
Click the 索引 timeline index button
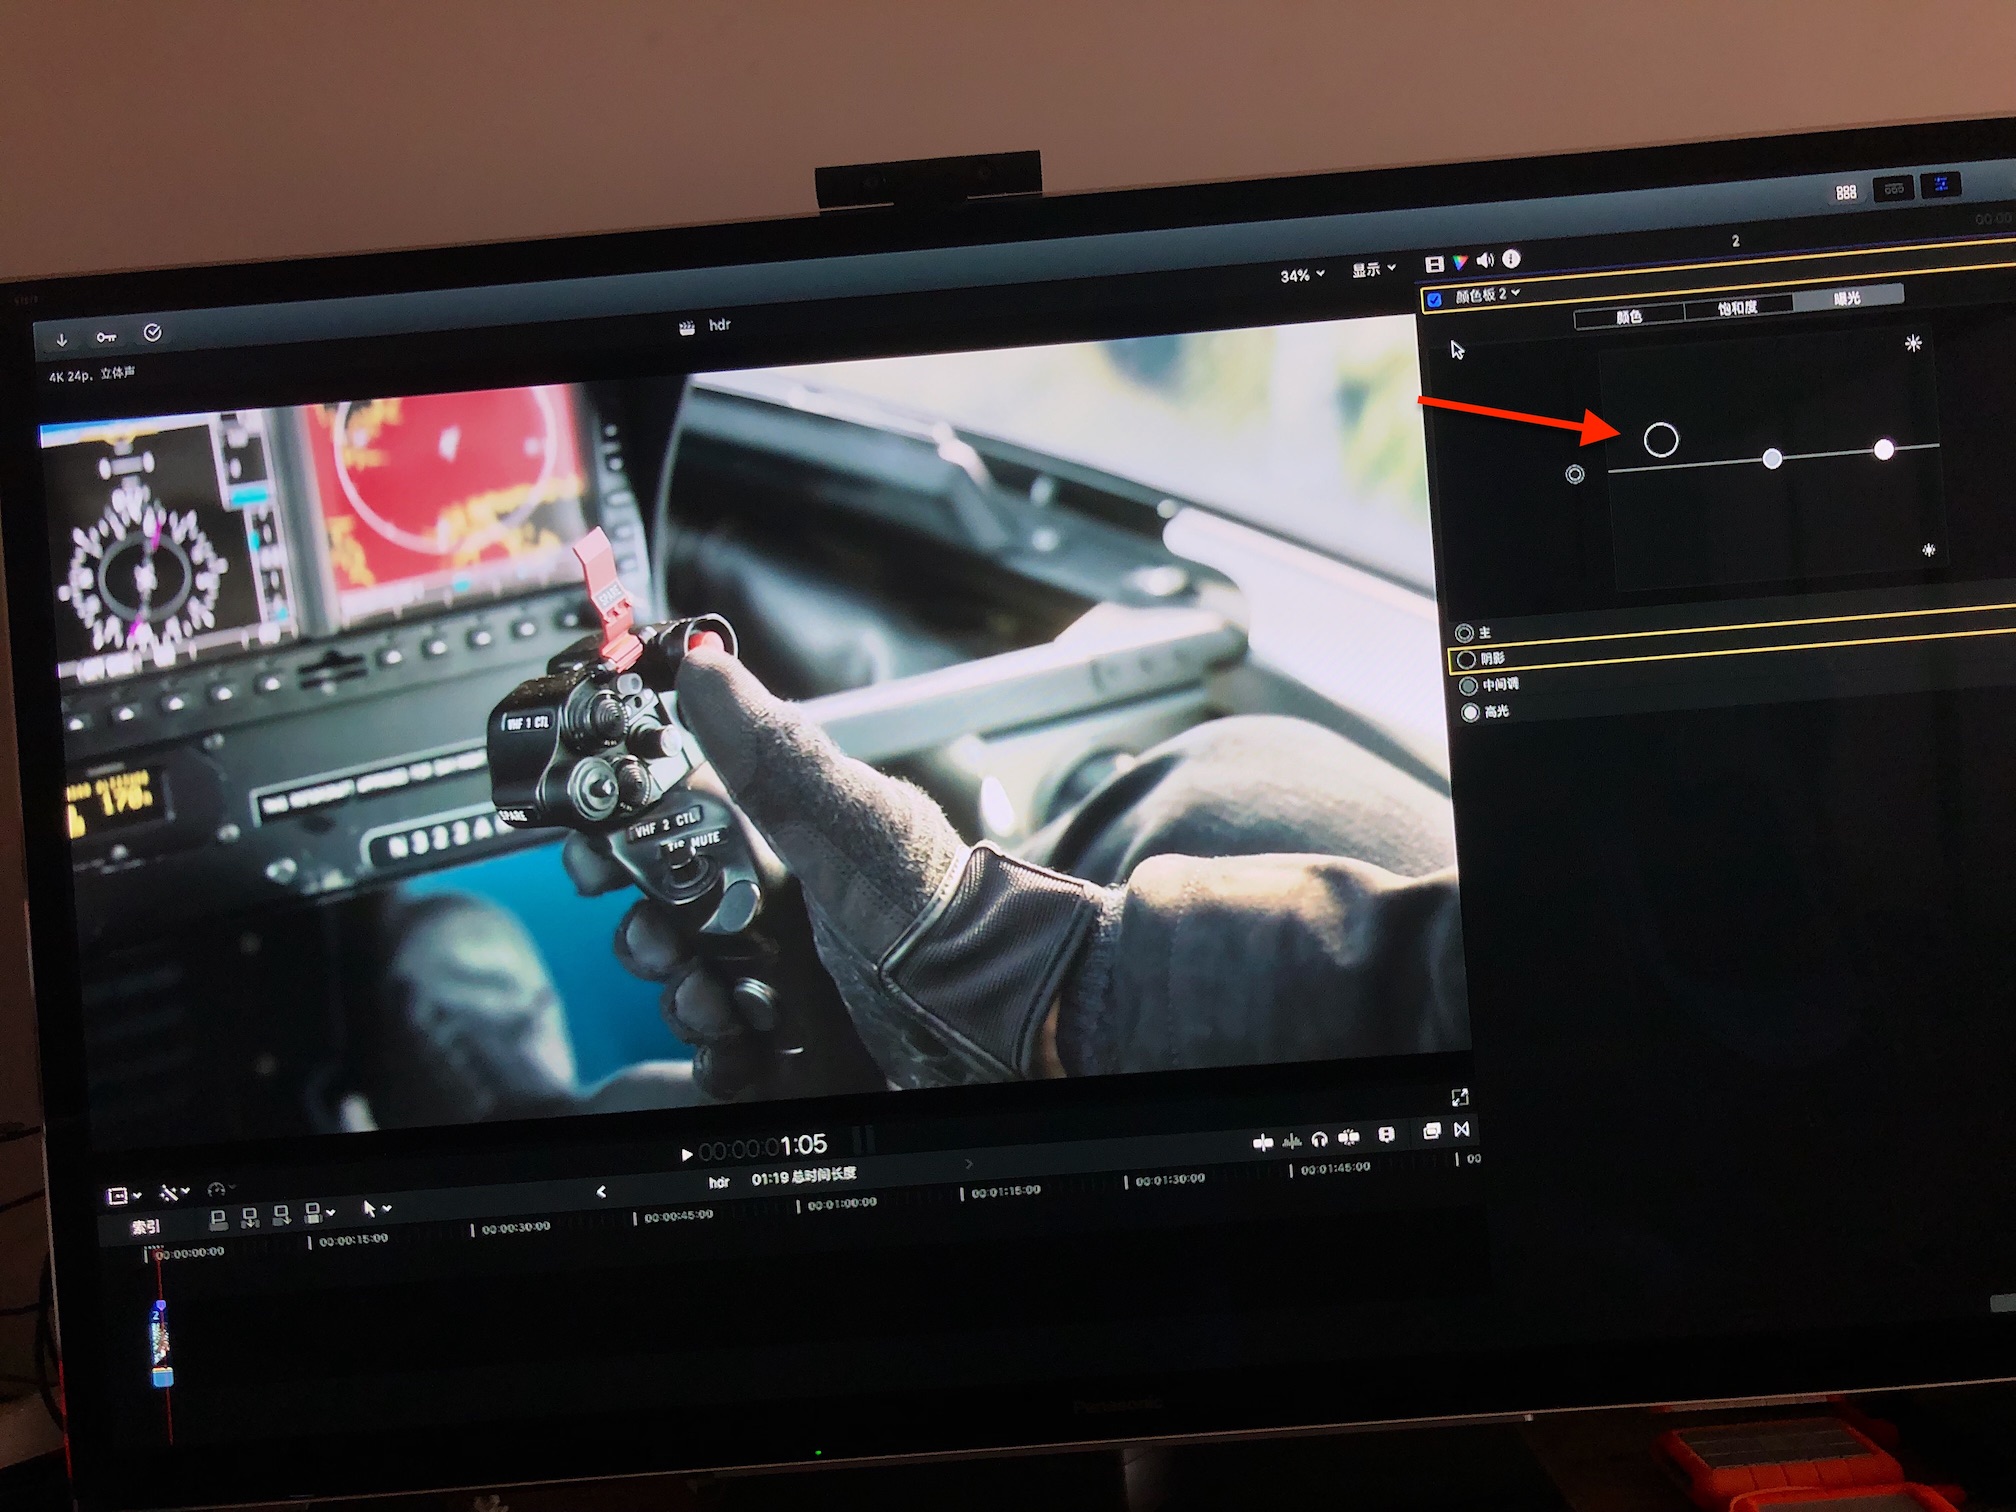pos(146,1226)
